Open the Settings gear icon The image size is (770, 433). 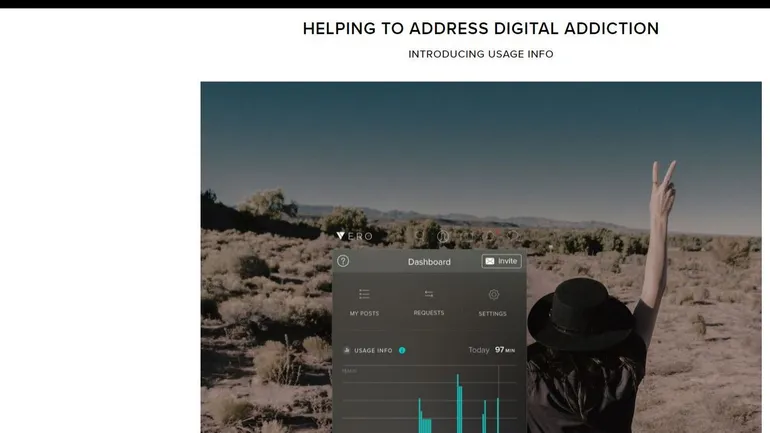494,295
